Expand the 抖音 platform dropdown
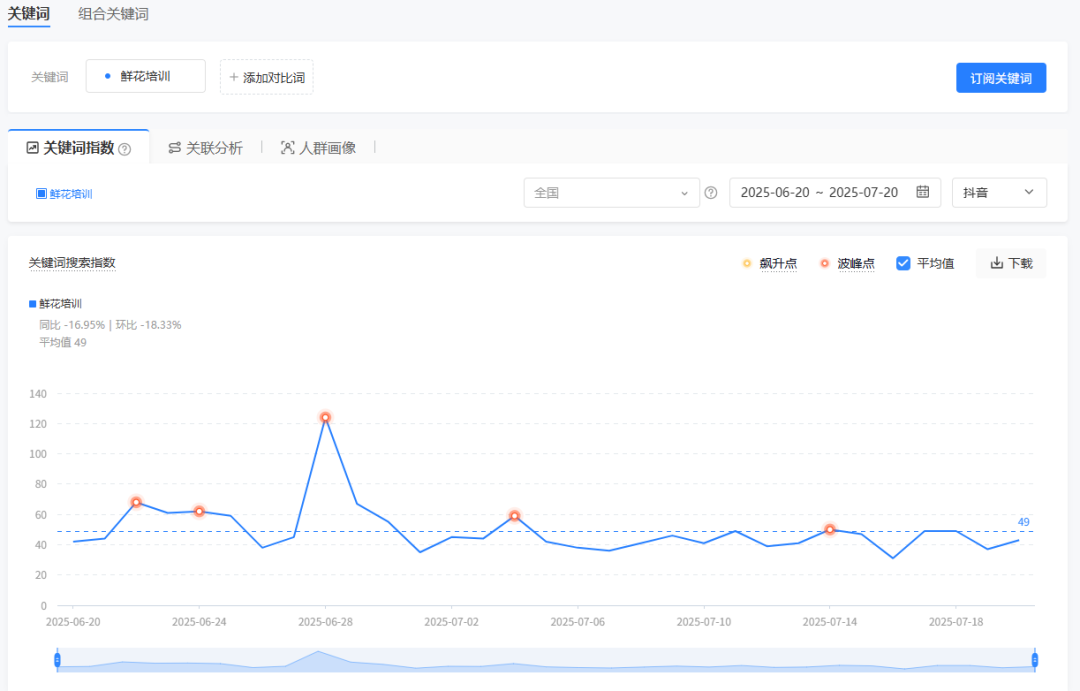The image size is (1080, 691). click(x=999, y=192)
